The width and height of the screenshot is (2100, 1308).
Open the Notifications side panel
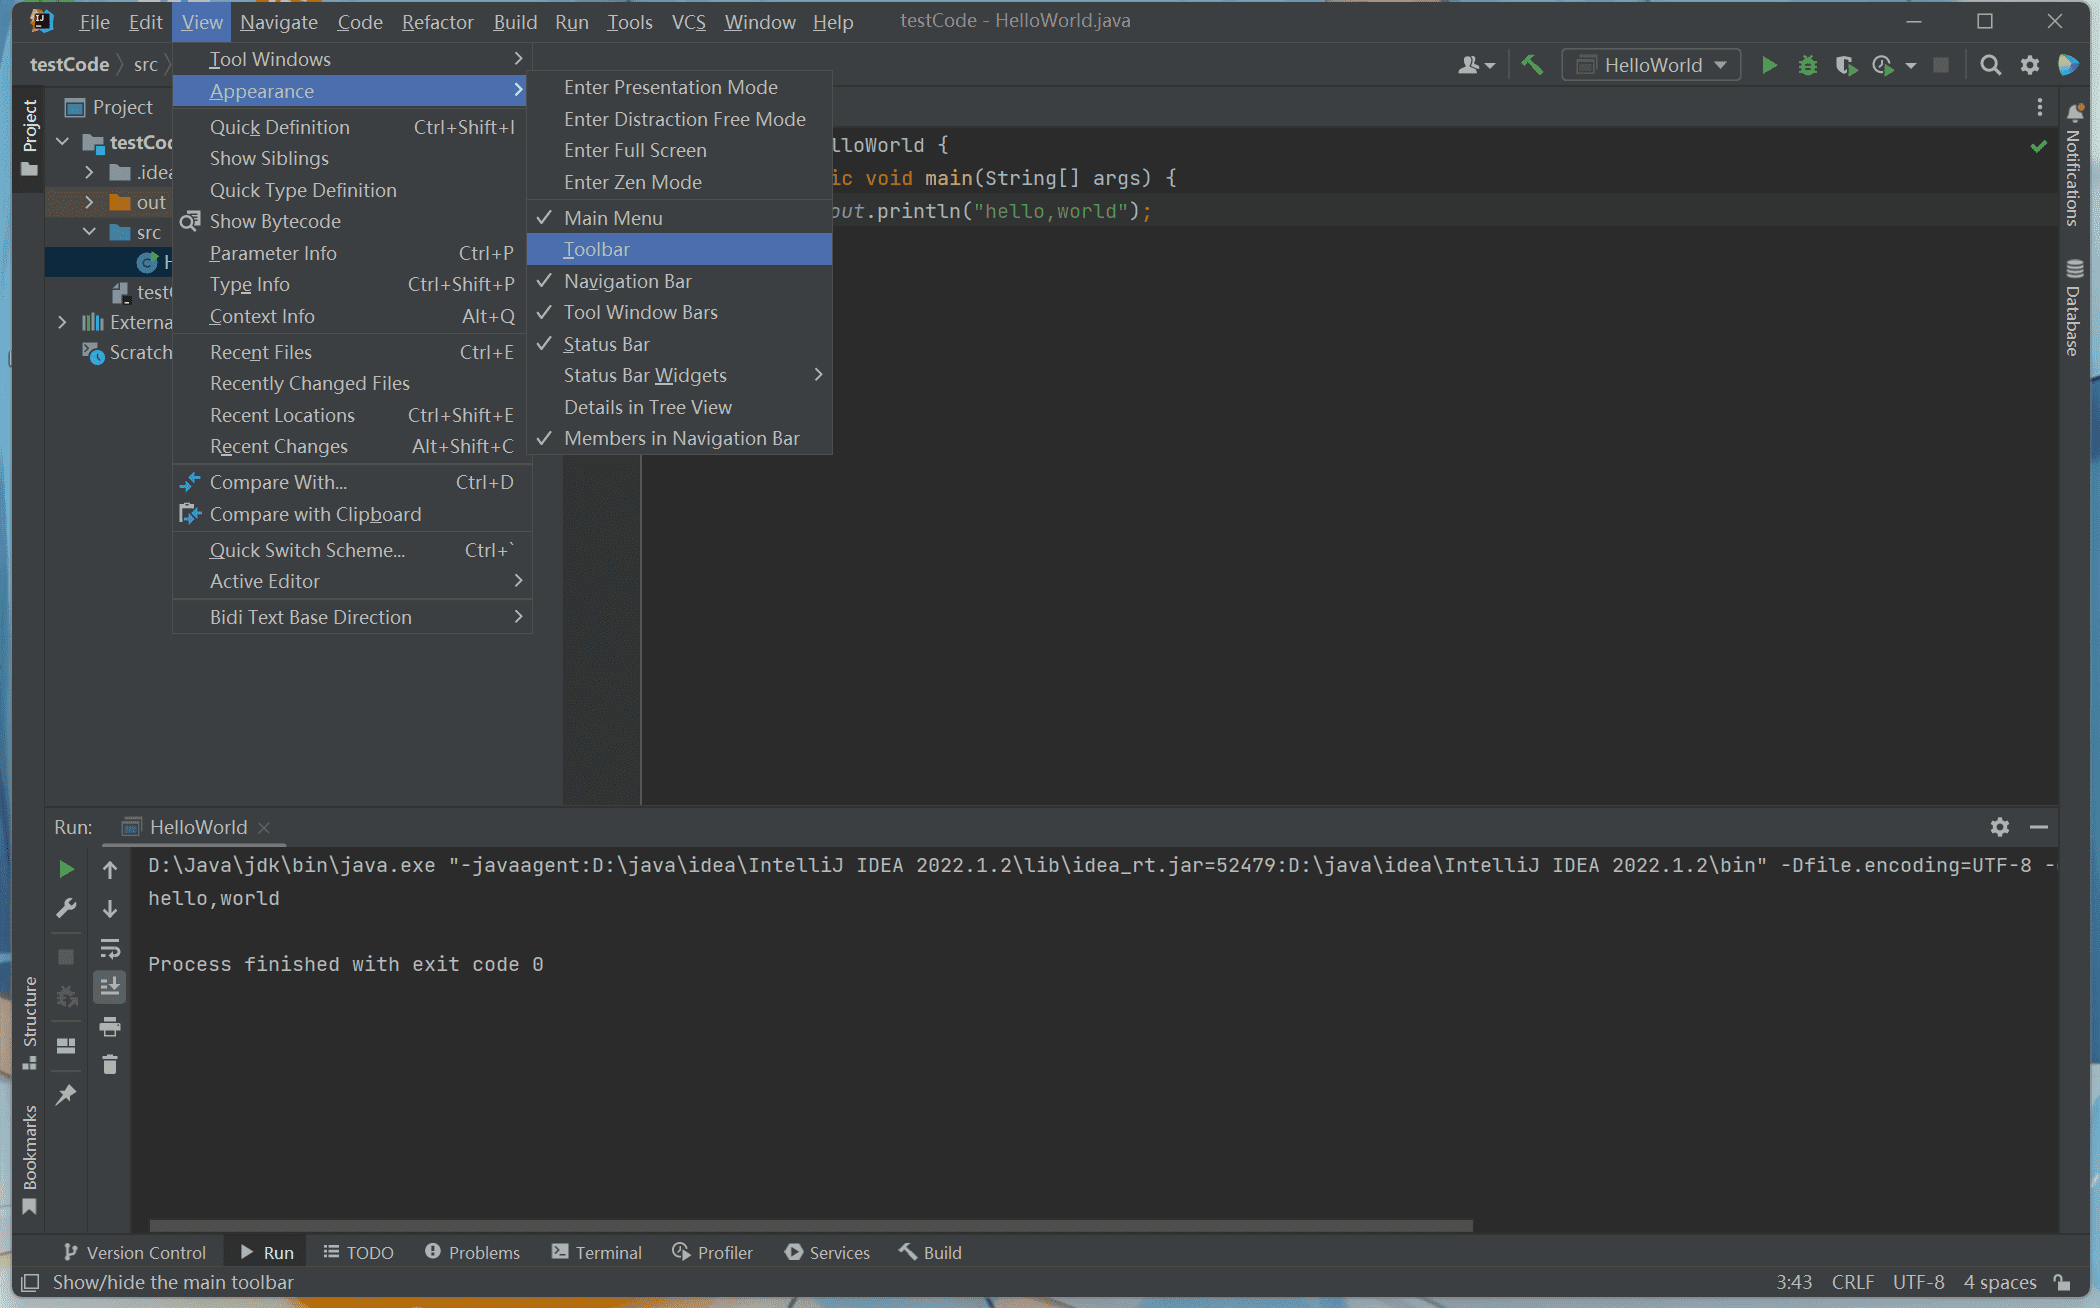[x=2074, y=165]
